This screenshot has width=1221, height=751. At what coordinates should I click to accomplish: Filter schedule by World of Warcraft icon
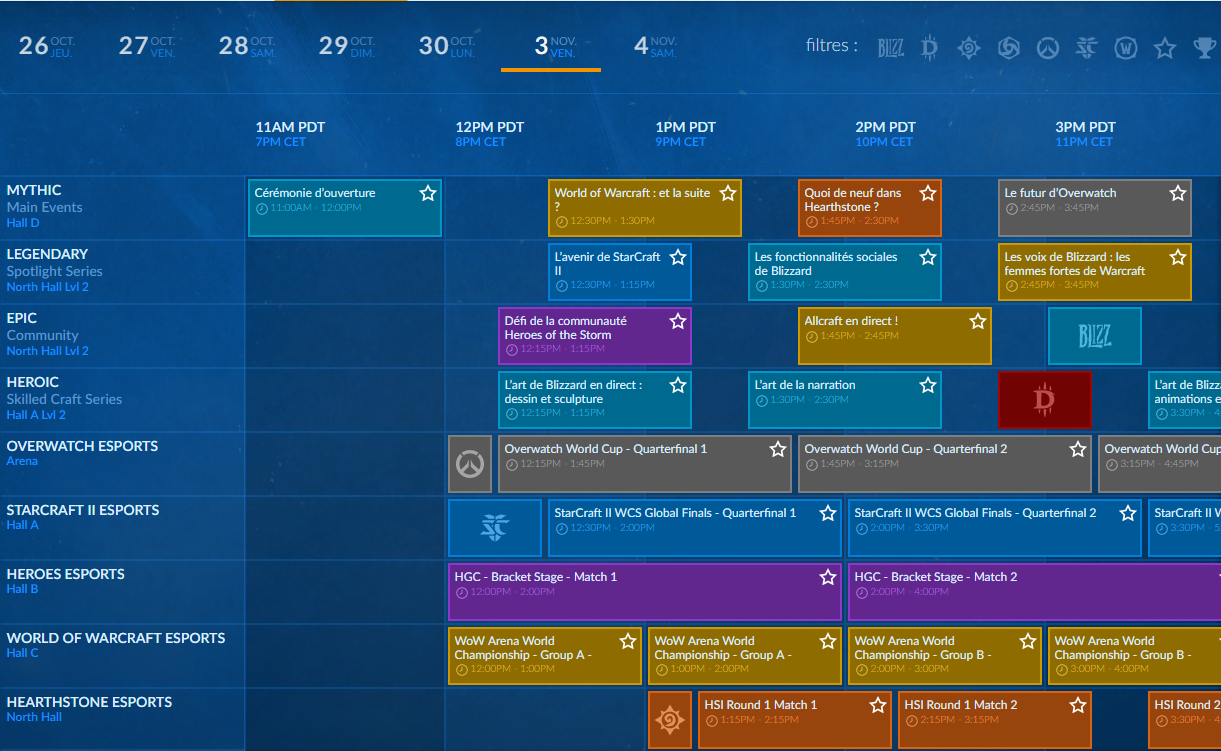click(1126, 47)
